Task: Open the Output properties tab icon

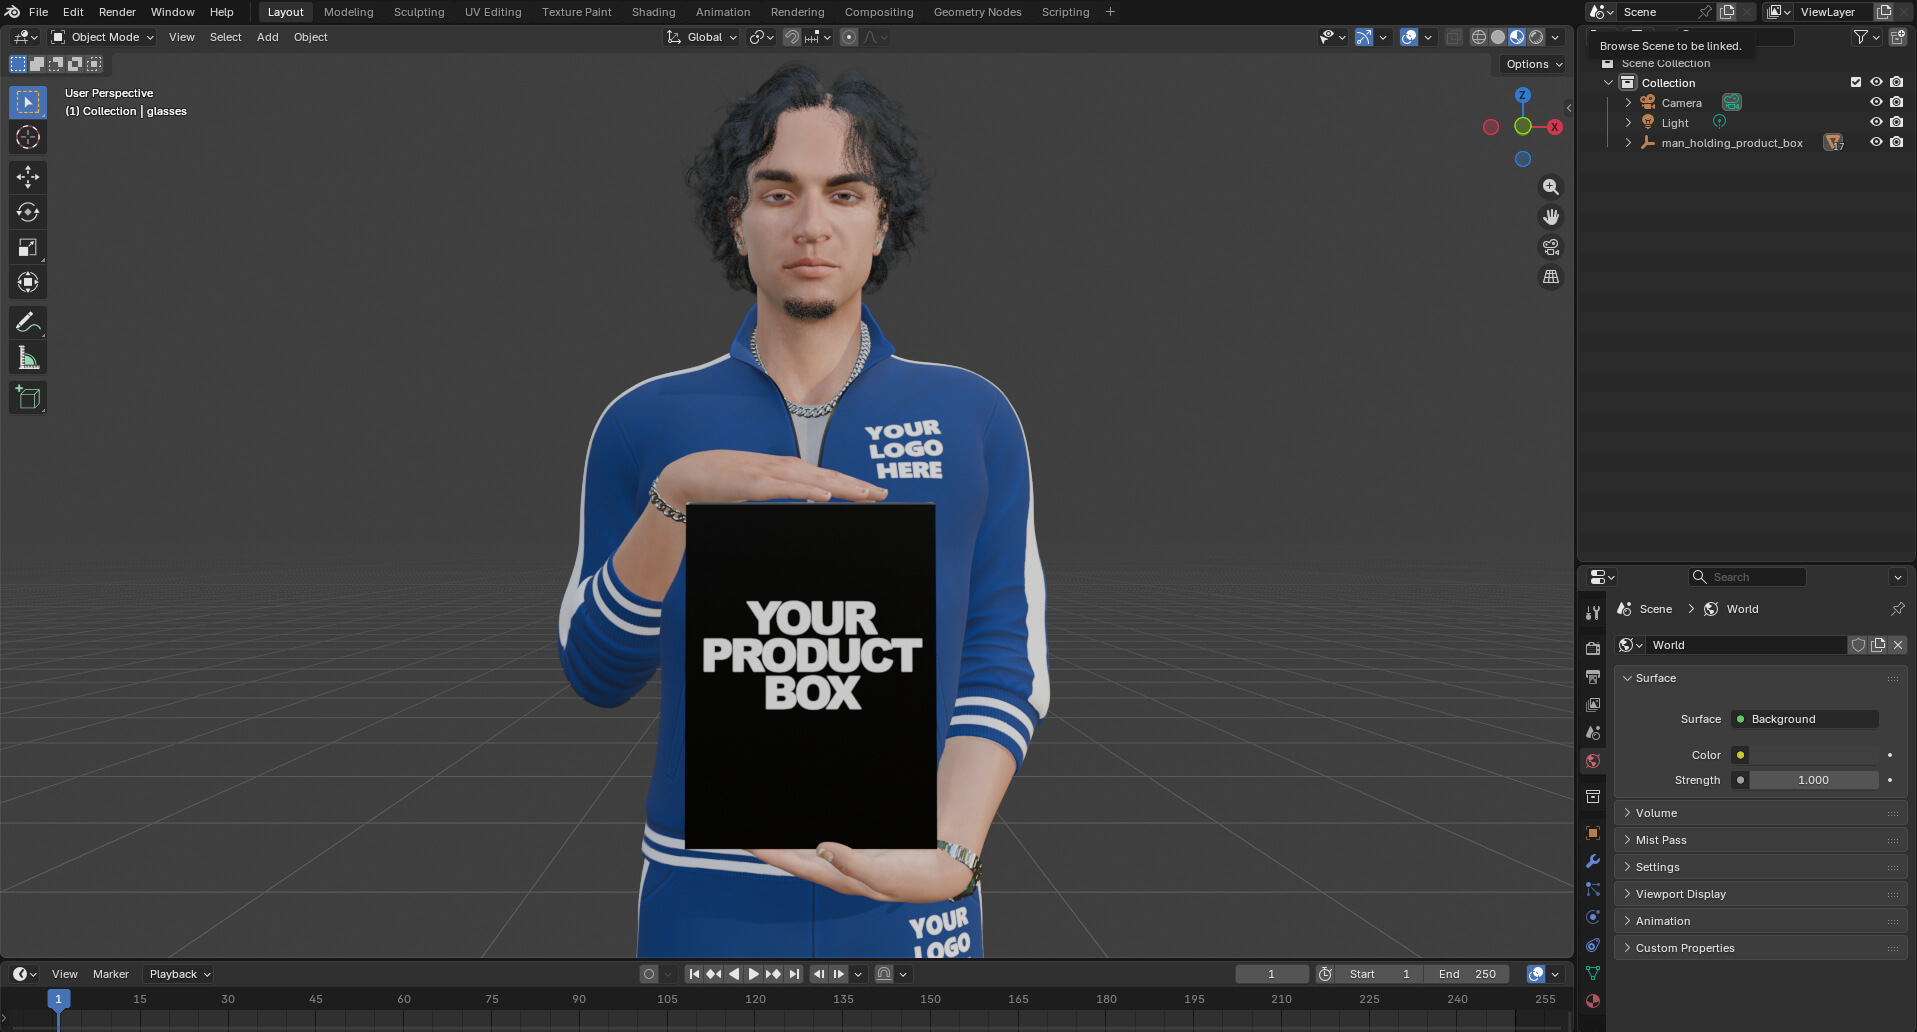Action: [x=1593, y=677]
